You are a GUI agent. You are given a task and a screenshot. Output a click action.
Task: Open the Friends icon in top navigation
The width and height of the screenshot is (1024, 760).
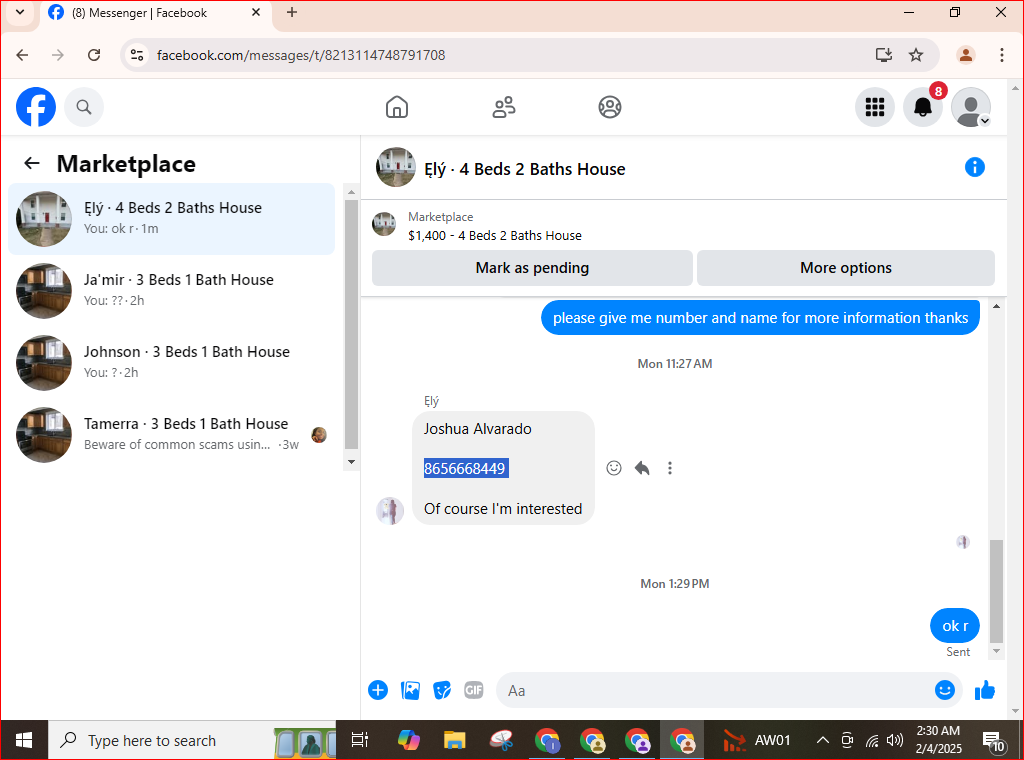[504, 107]
